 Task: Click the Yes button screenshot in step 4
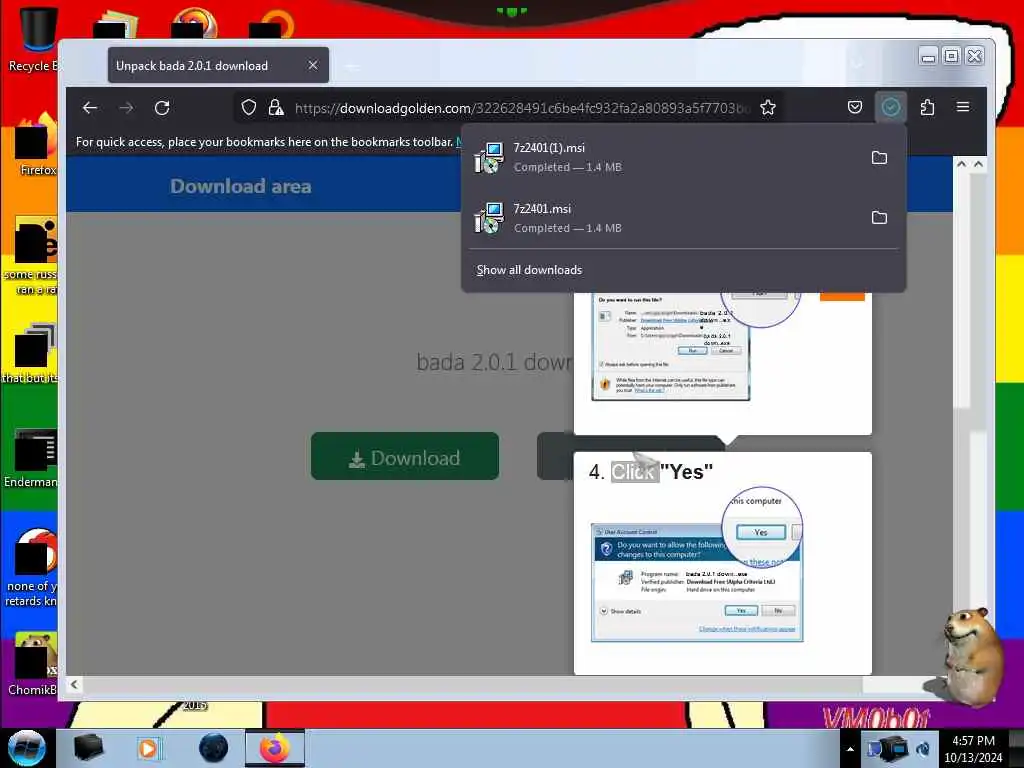pos(761,532)
